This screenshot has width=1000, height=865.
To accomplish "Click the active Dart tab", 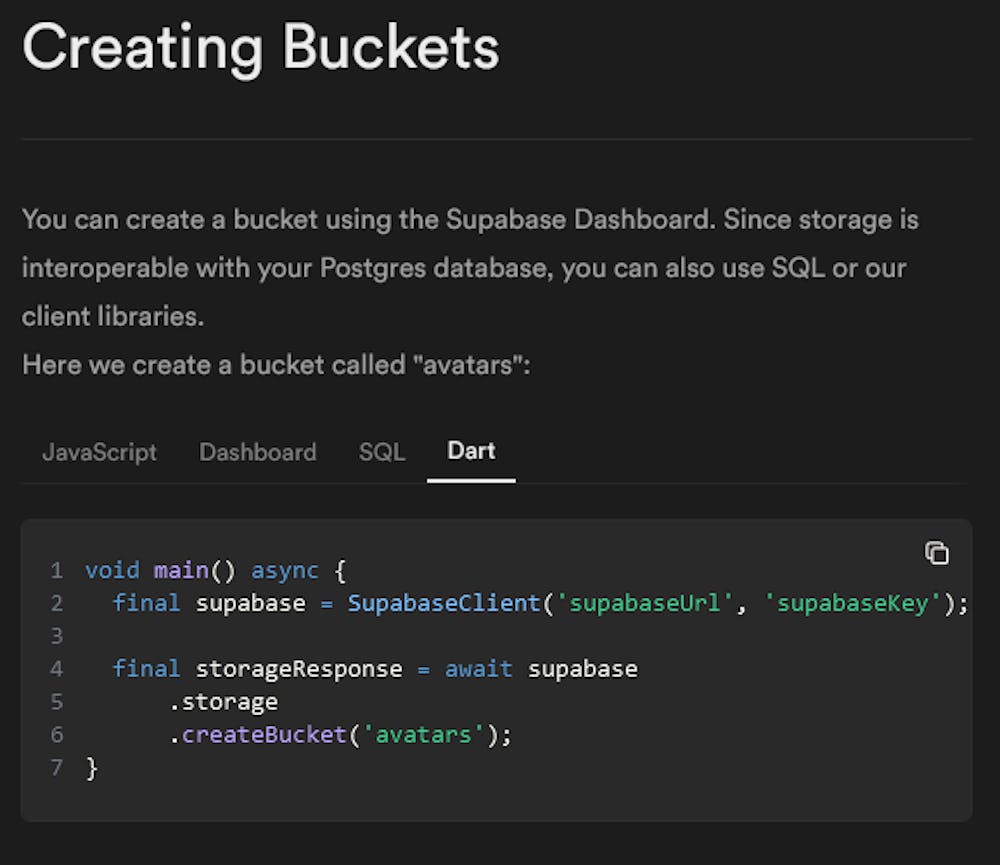I will (471, 450).
